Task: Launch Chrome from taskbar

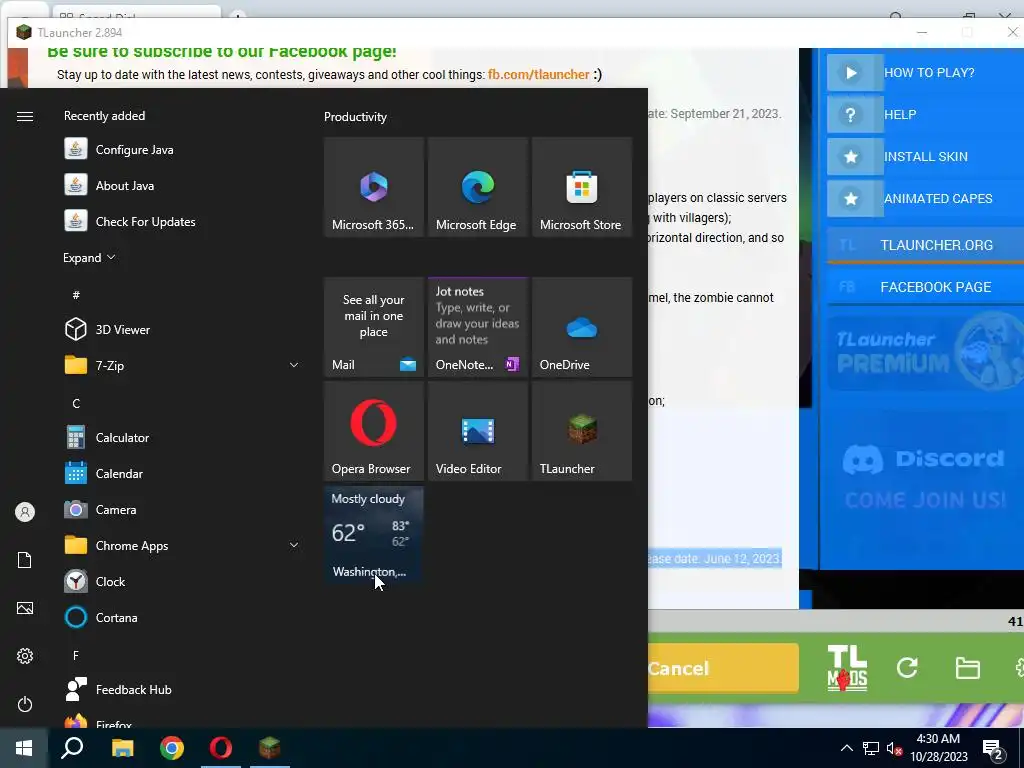Action: 172,748
